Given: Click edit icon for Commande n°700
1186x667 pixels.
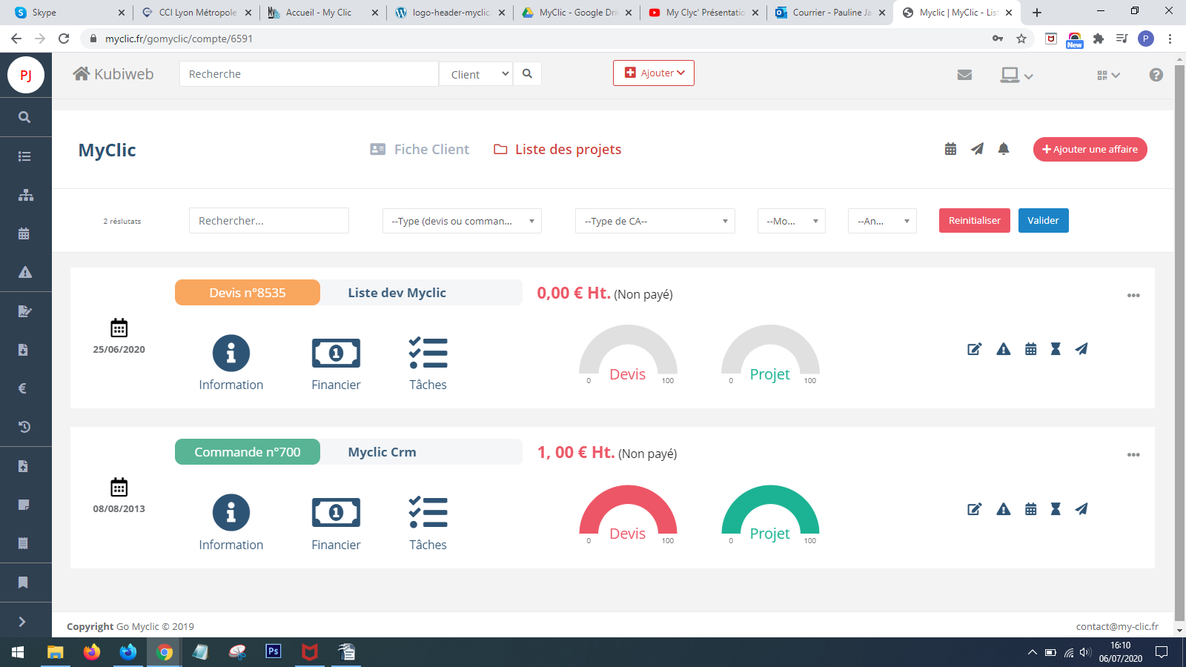Looking at the screenshot, I should 974,510.
